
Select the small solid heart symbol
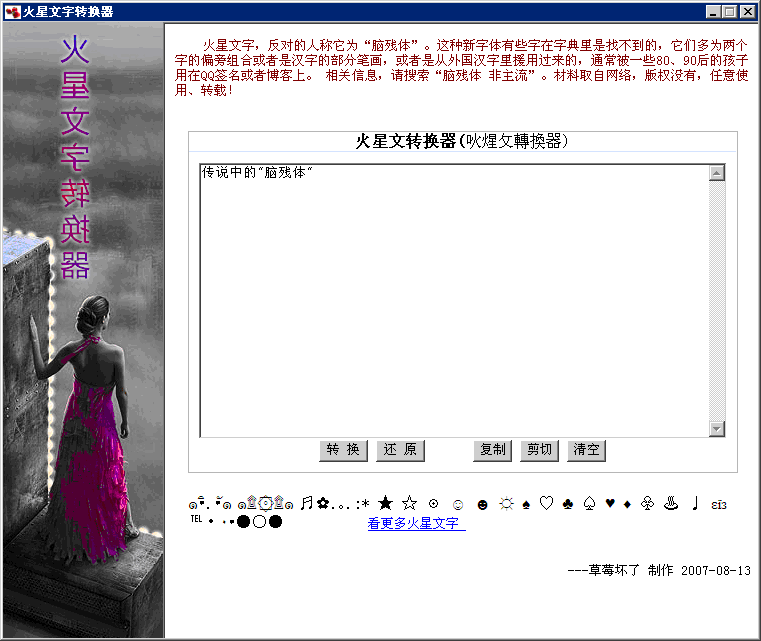coord(610,504)
